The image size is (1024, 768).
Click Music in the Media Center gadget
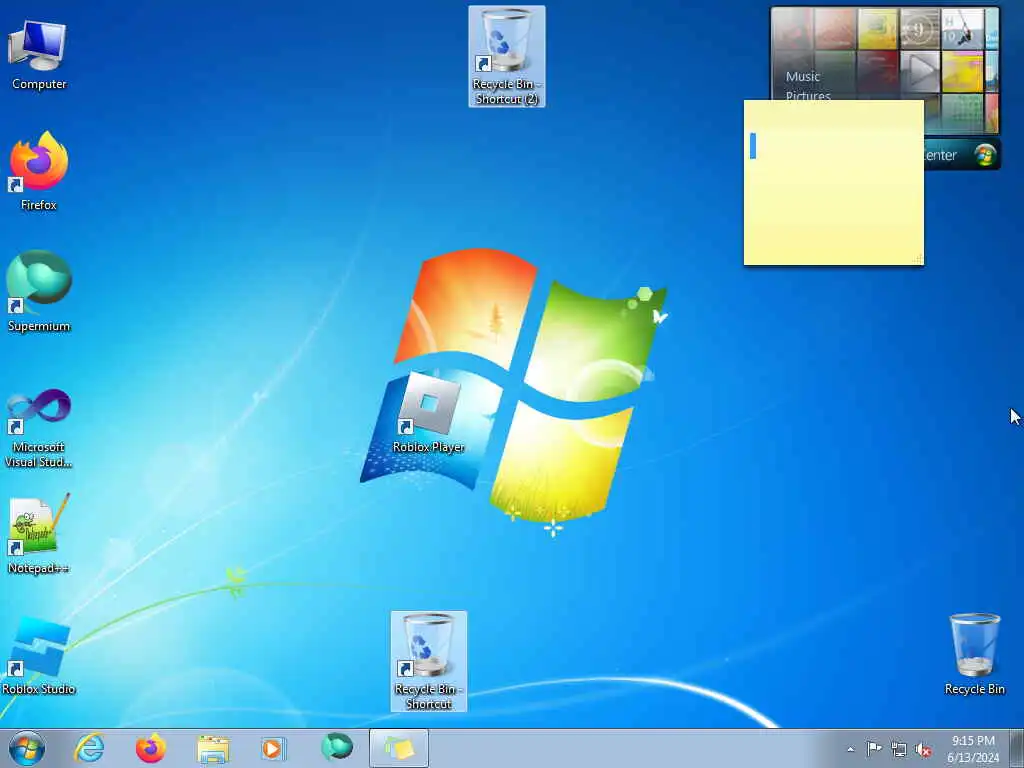click(x=803, y=76)
